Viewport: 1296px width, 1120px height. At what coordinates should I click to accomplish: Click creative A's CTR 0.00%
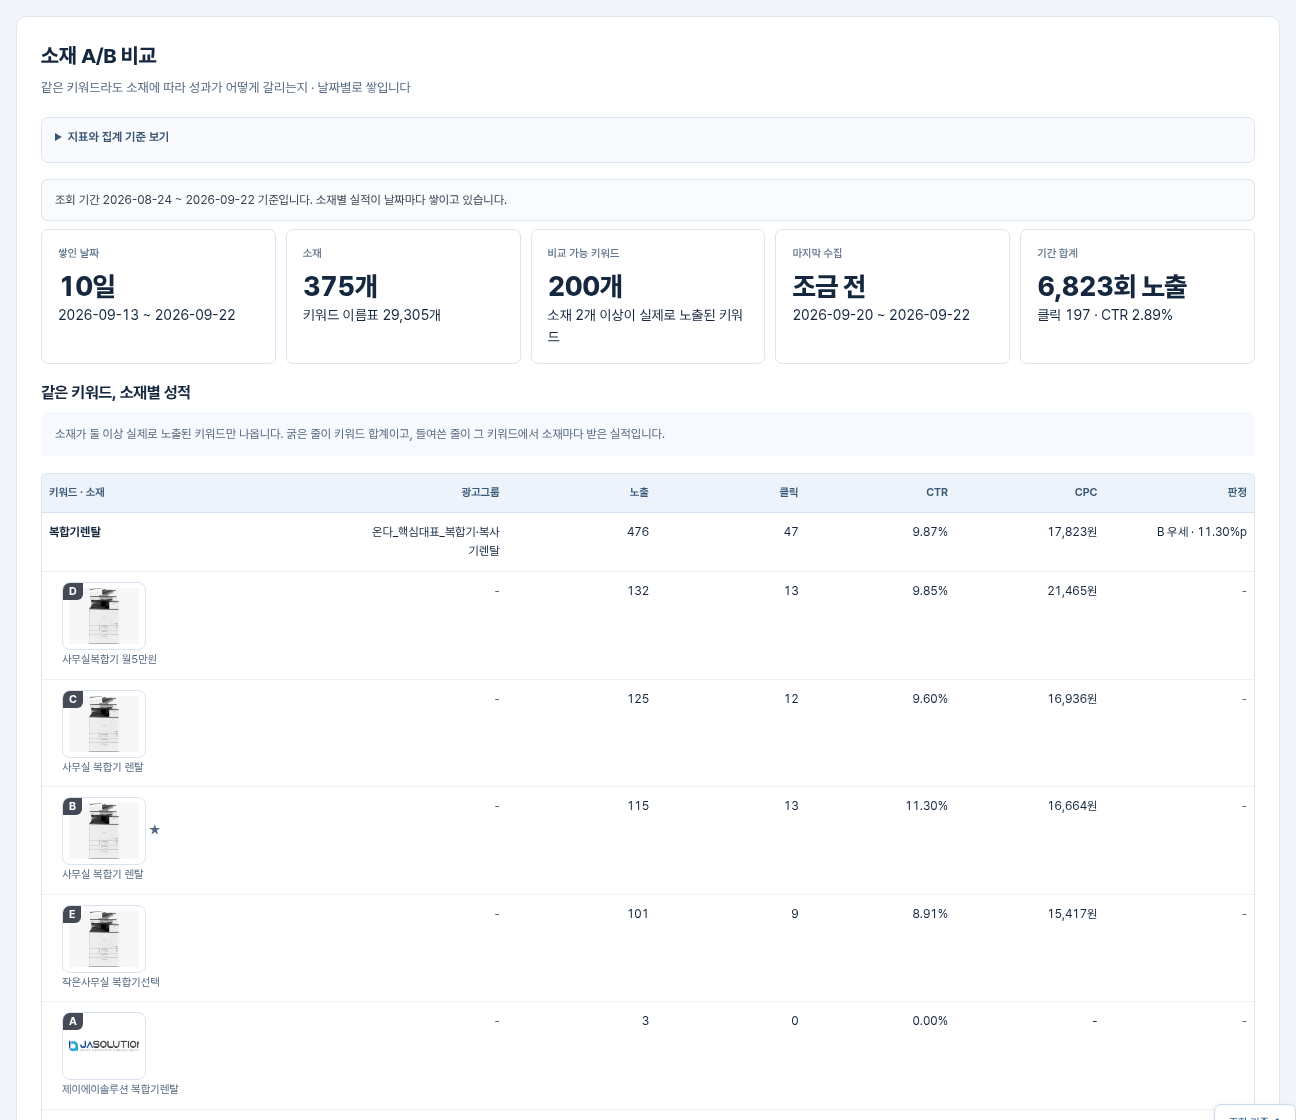(930, 1021)
